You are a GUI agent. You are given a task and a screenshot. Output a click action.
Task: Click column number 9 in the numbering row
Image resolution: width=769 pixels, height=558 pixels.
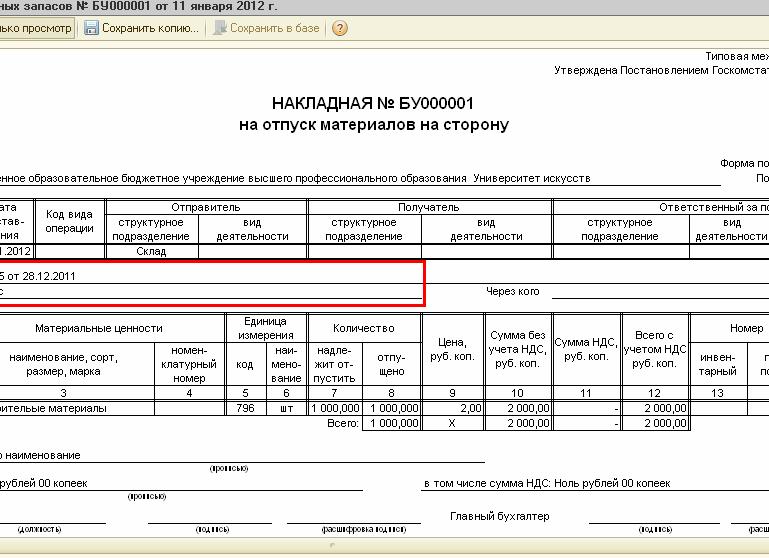point(452,393)
